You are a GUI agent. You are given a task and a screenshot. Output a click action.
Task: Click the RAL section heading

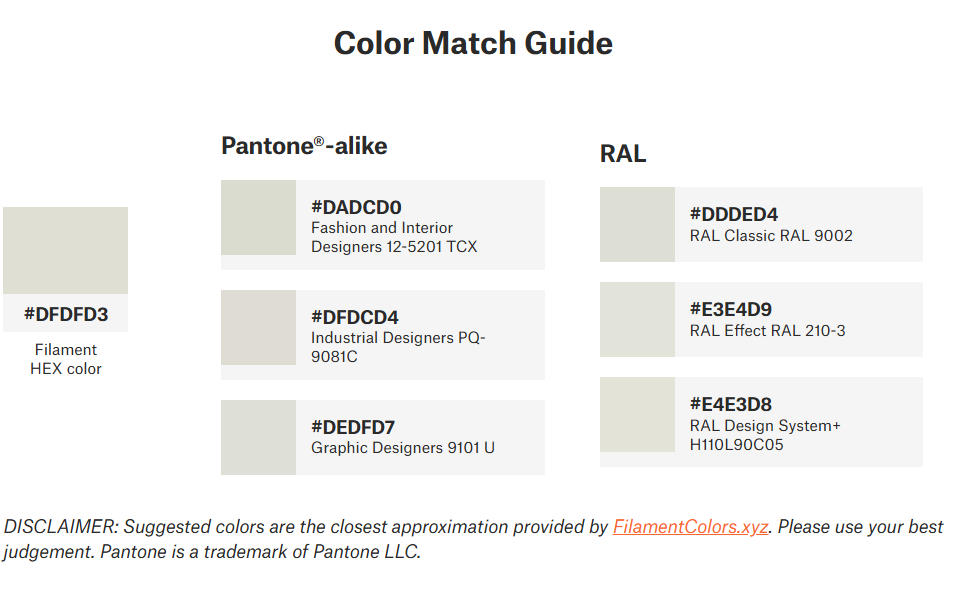point(623,154)
